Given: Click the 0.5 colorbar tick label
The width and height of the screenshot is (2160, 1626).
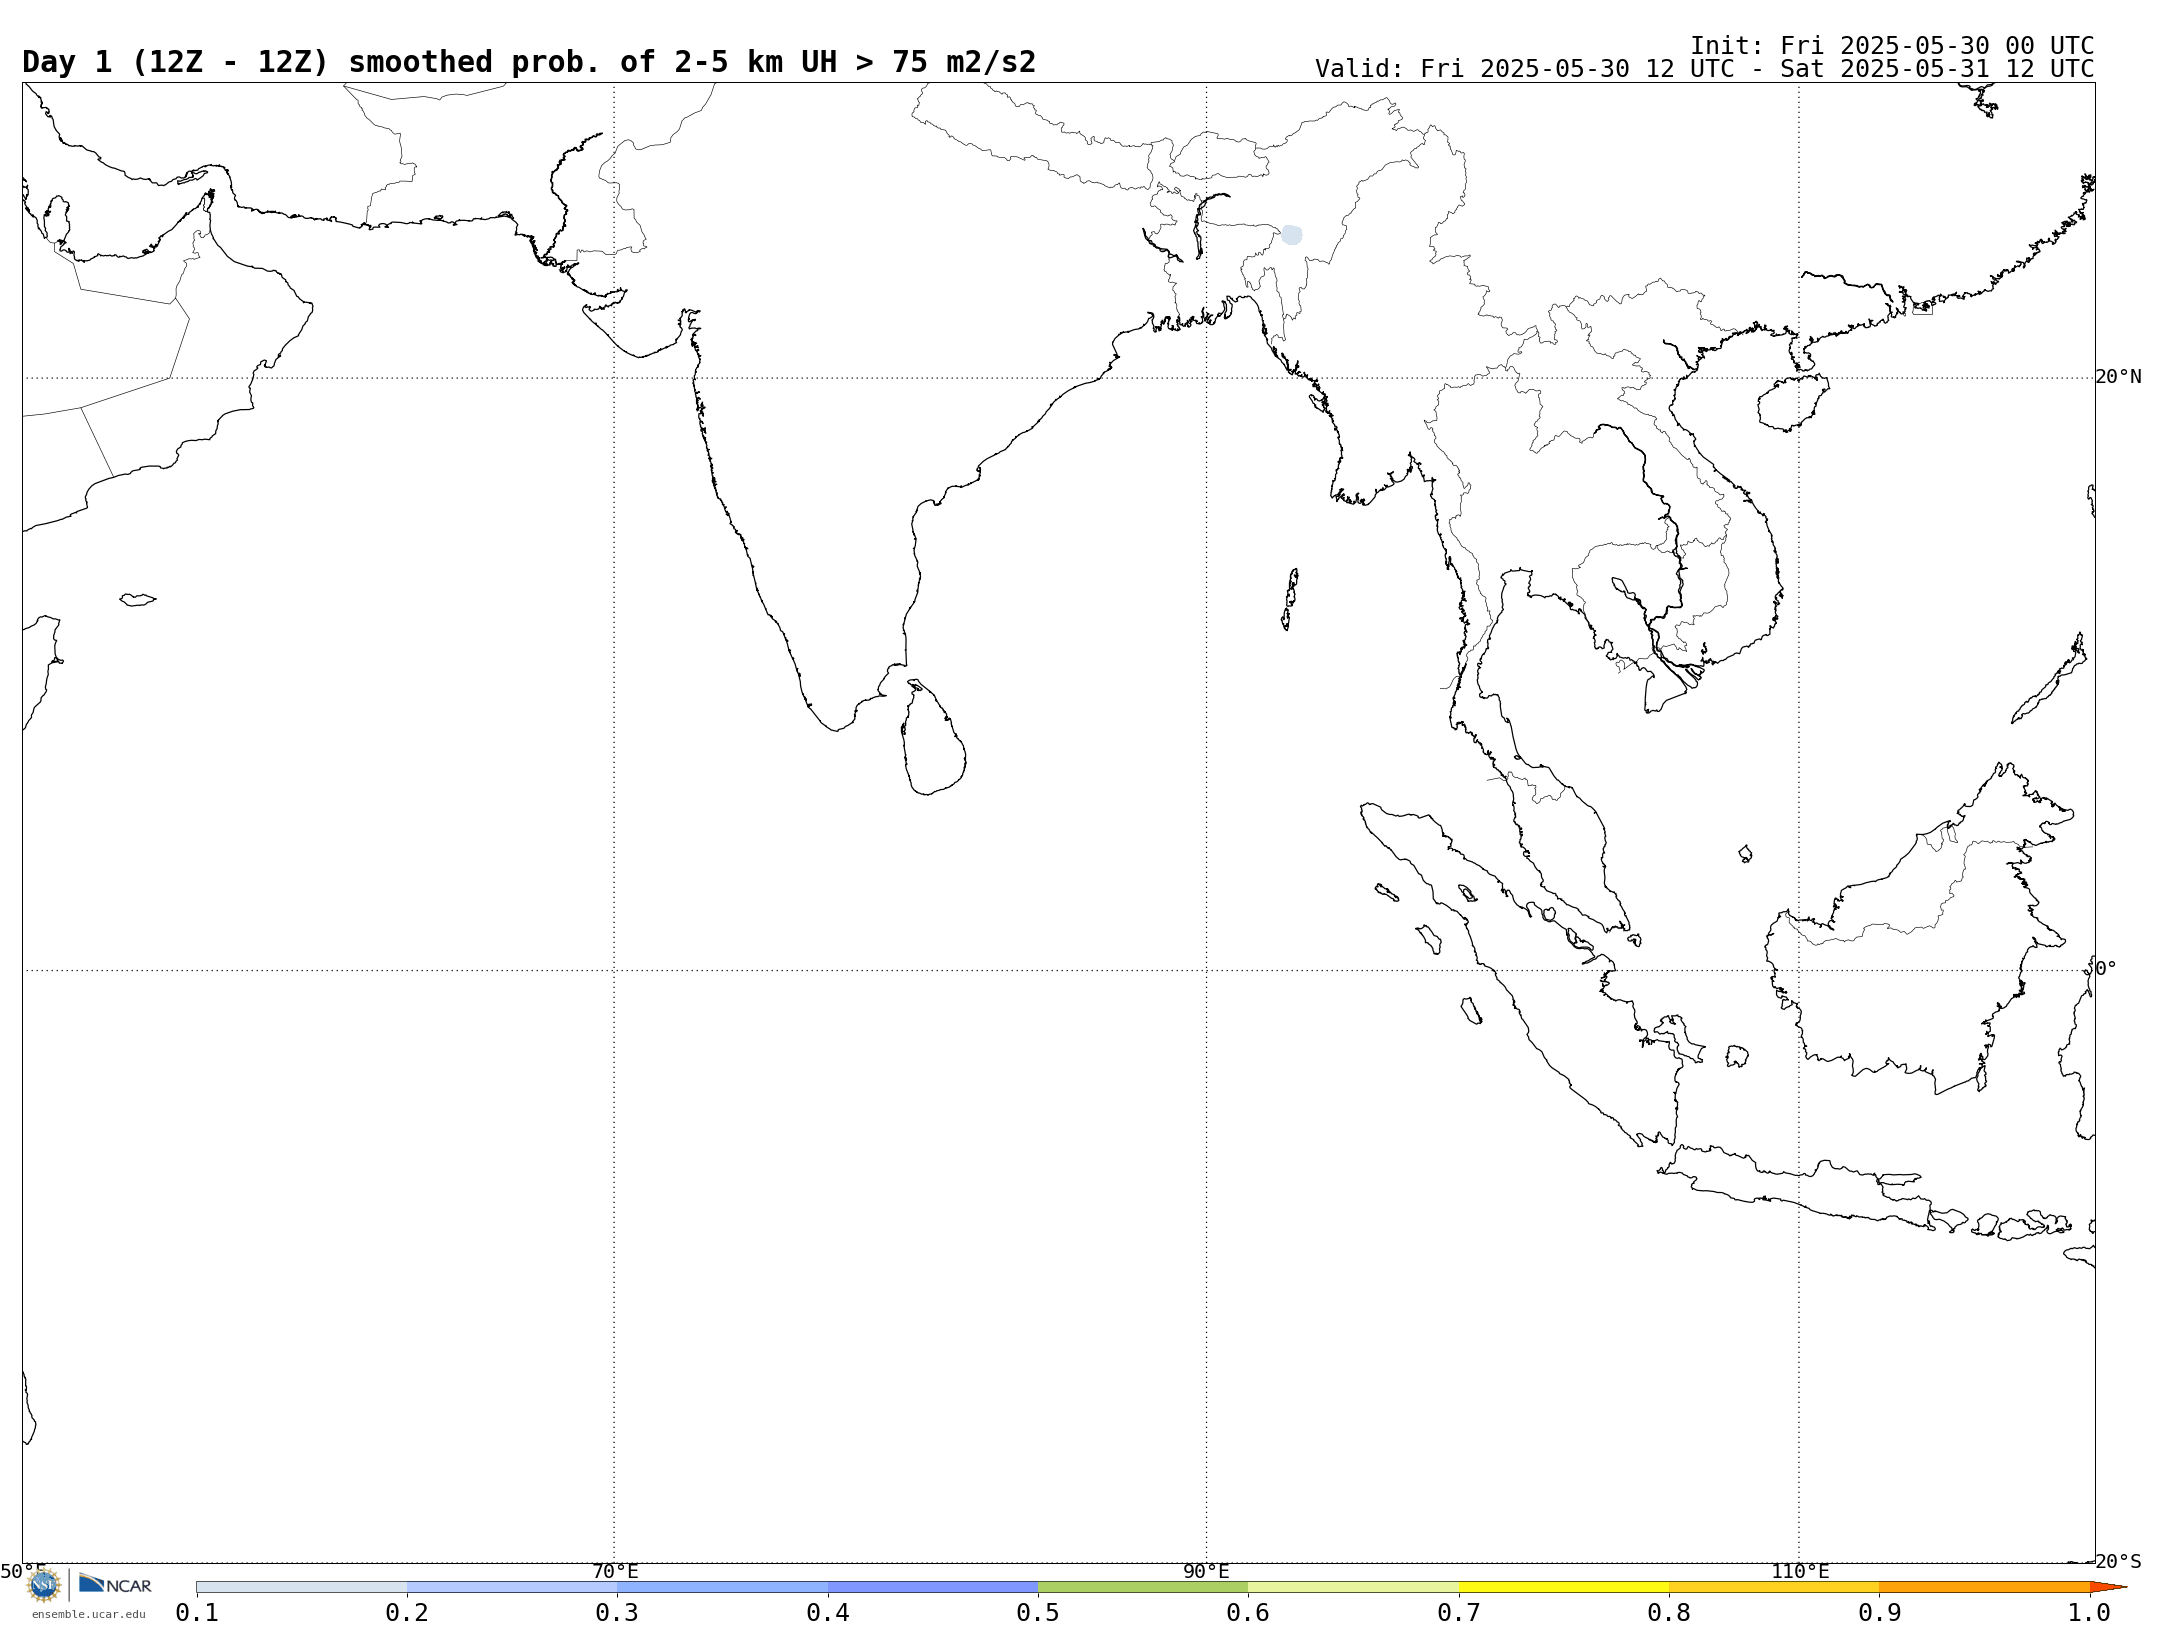Looking at the screenshot, I should [1038, 1612].
